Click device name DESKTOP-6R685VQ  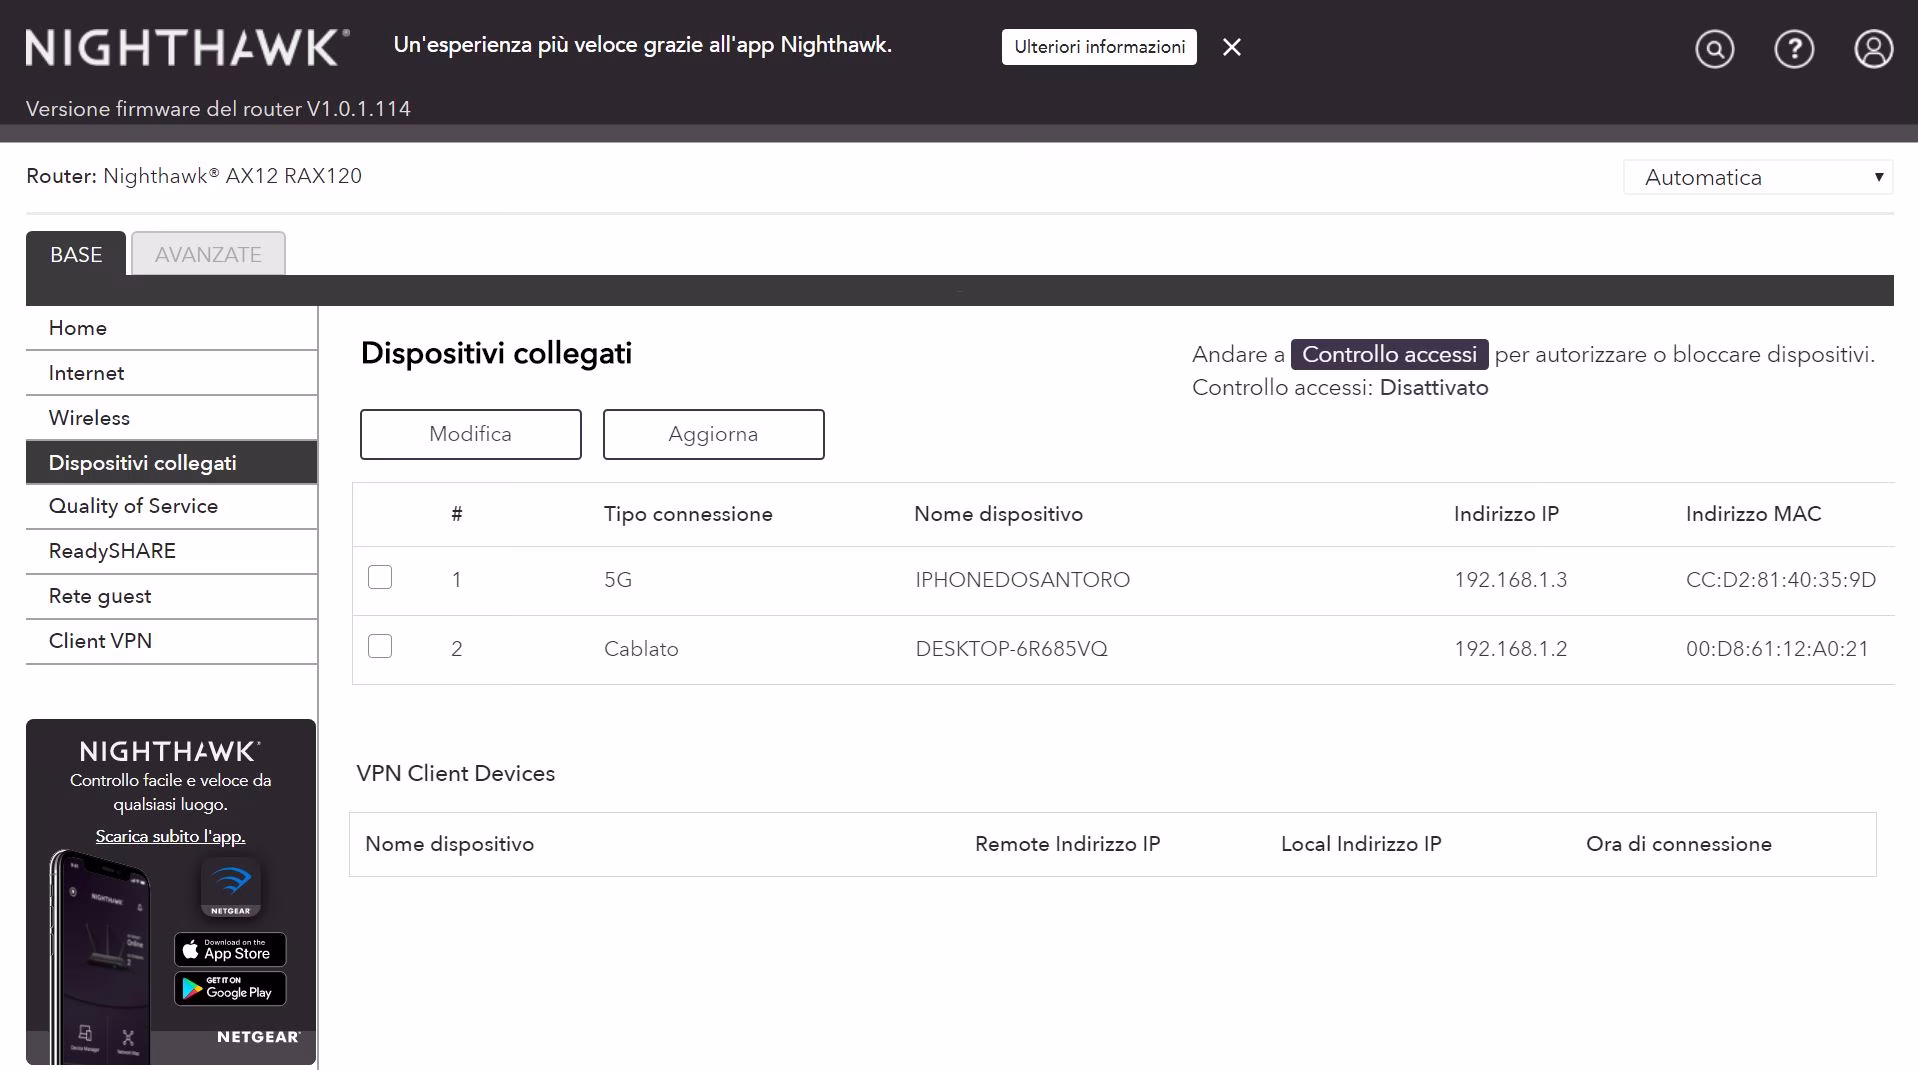point(1011,649)
